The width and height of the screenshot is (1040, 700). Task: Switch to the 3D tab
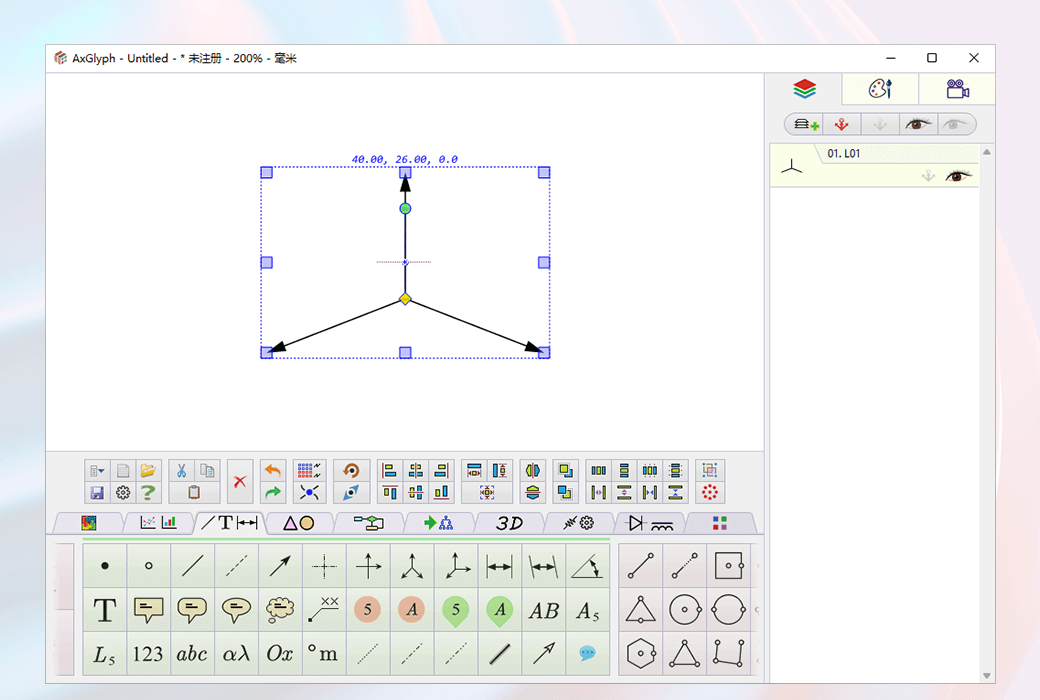(509, 524)
